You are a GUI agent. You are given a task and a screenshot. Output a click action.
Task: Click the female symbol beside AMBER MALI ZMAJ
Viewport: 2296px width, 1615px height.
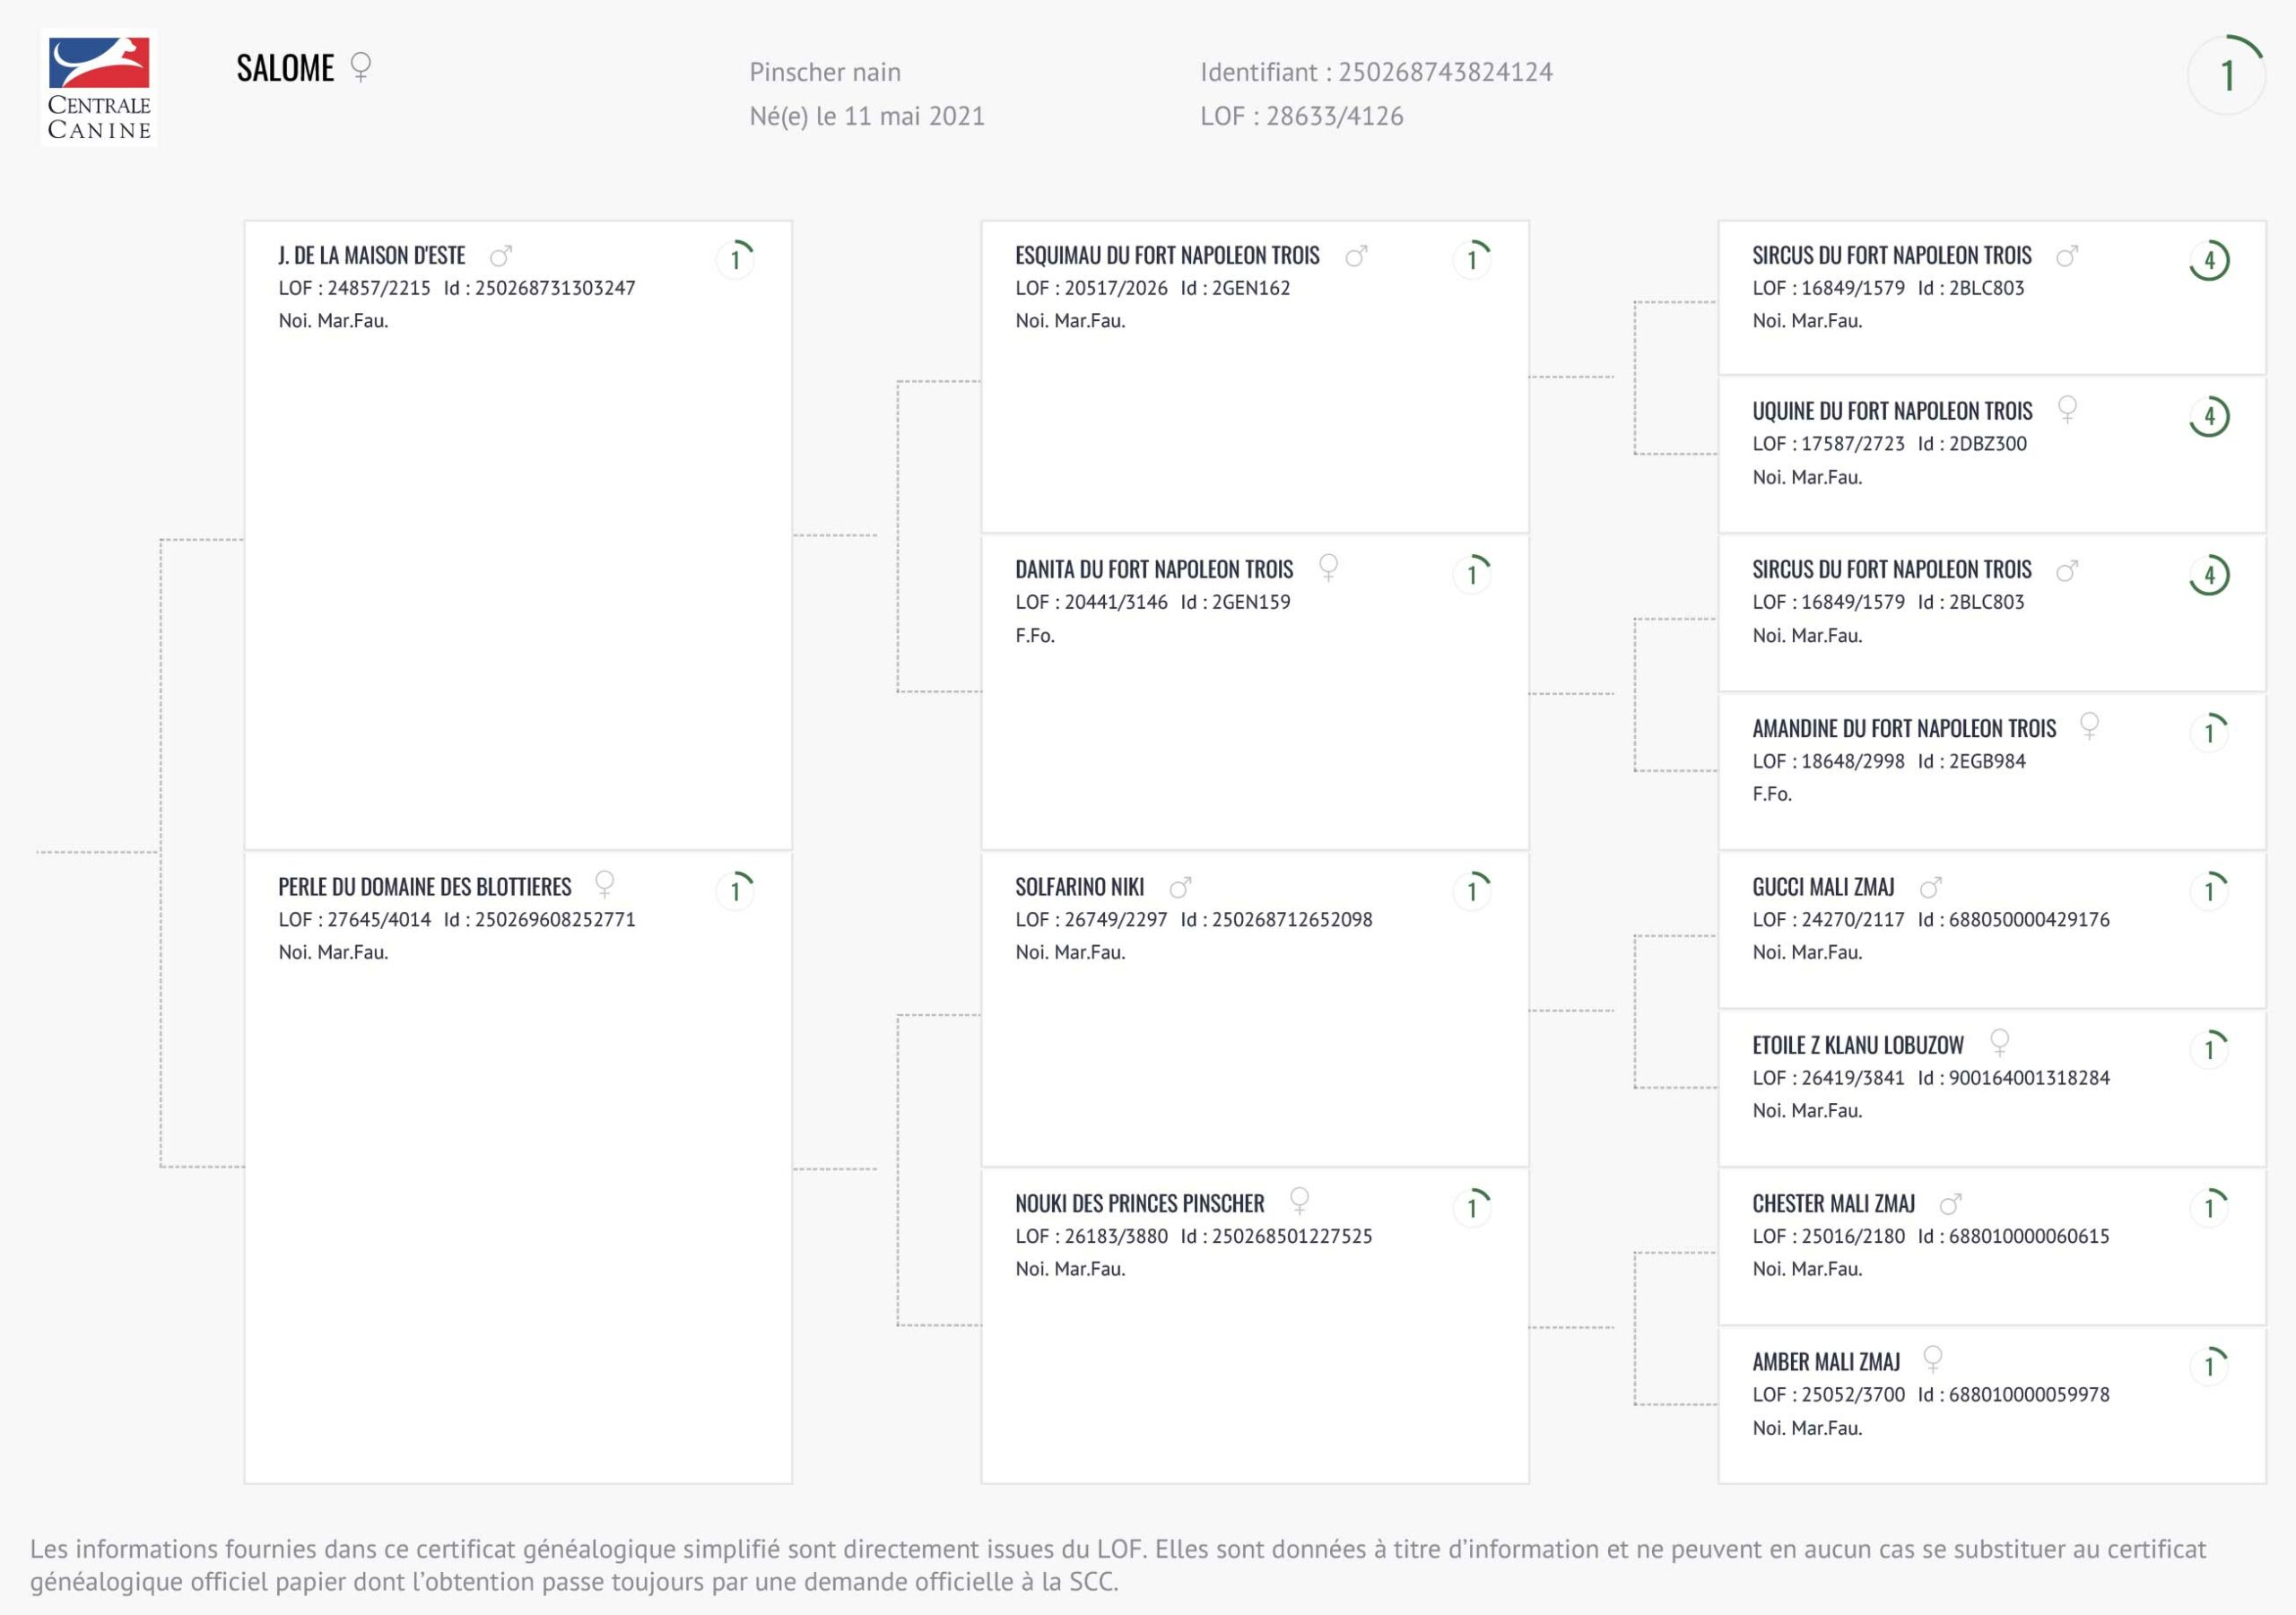[x=1933, y=1359]
